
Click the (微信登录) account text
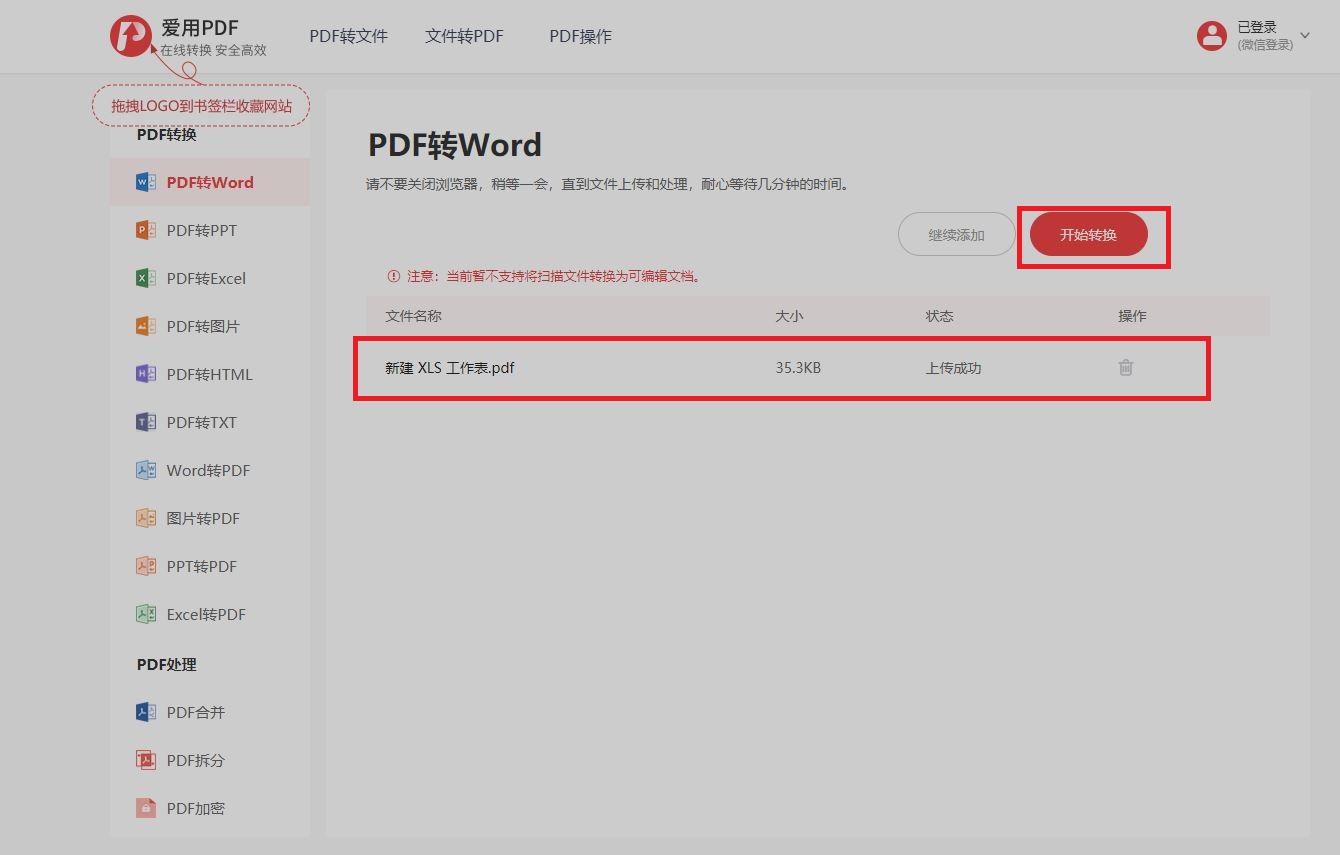point(1265,45)
